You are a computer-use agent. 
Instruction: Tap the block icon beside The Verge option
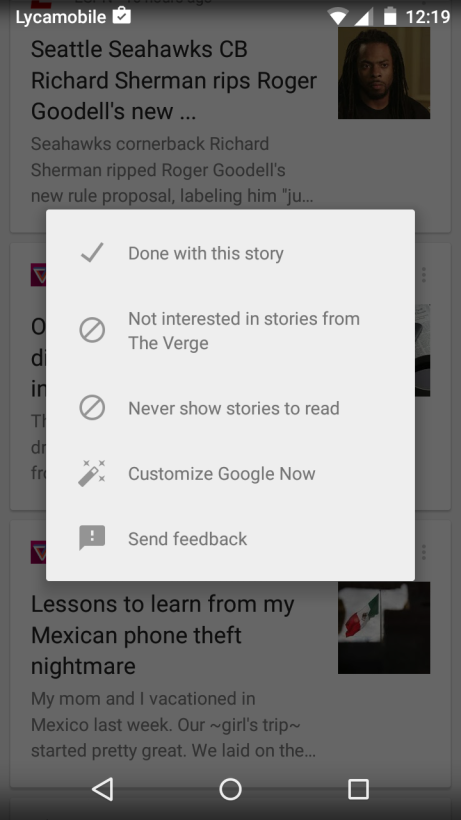[92, 331]
